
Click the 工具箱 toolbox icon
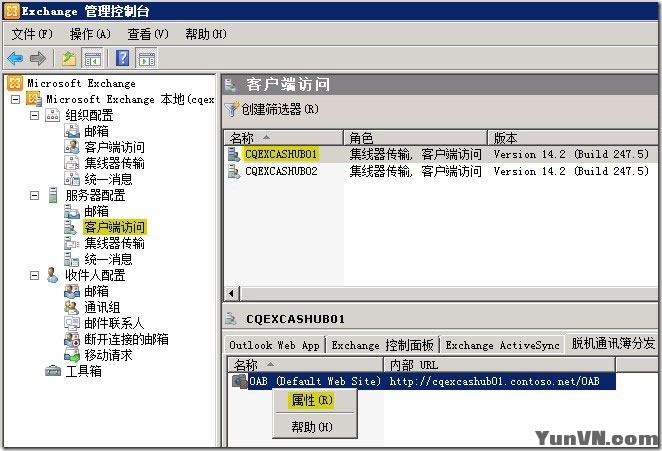[53, 371]
